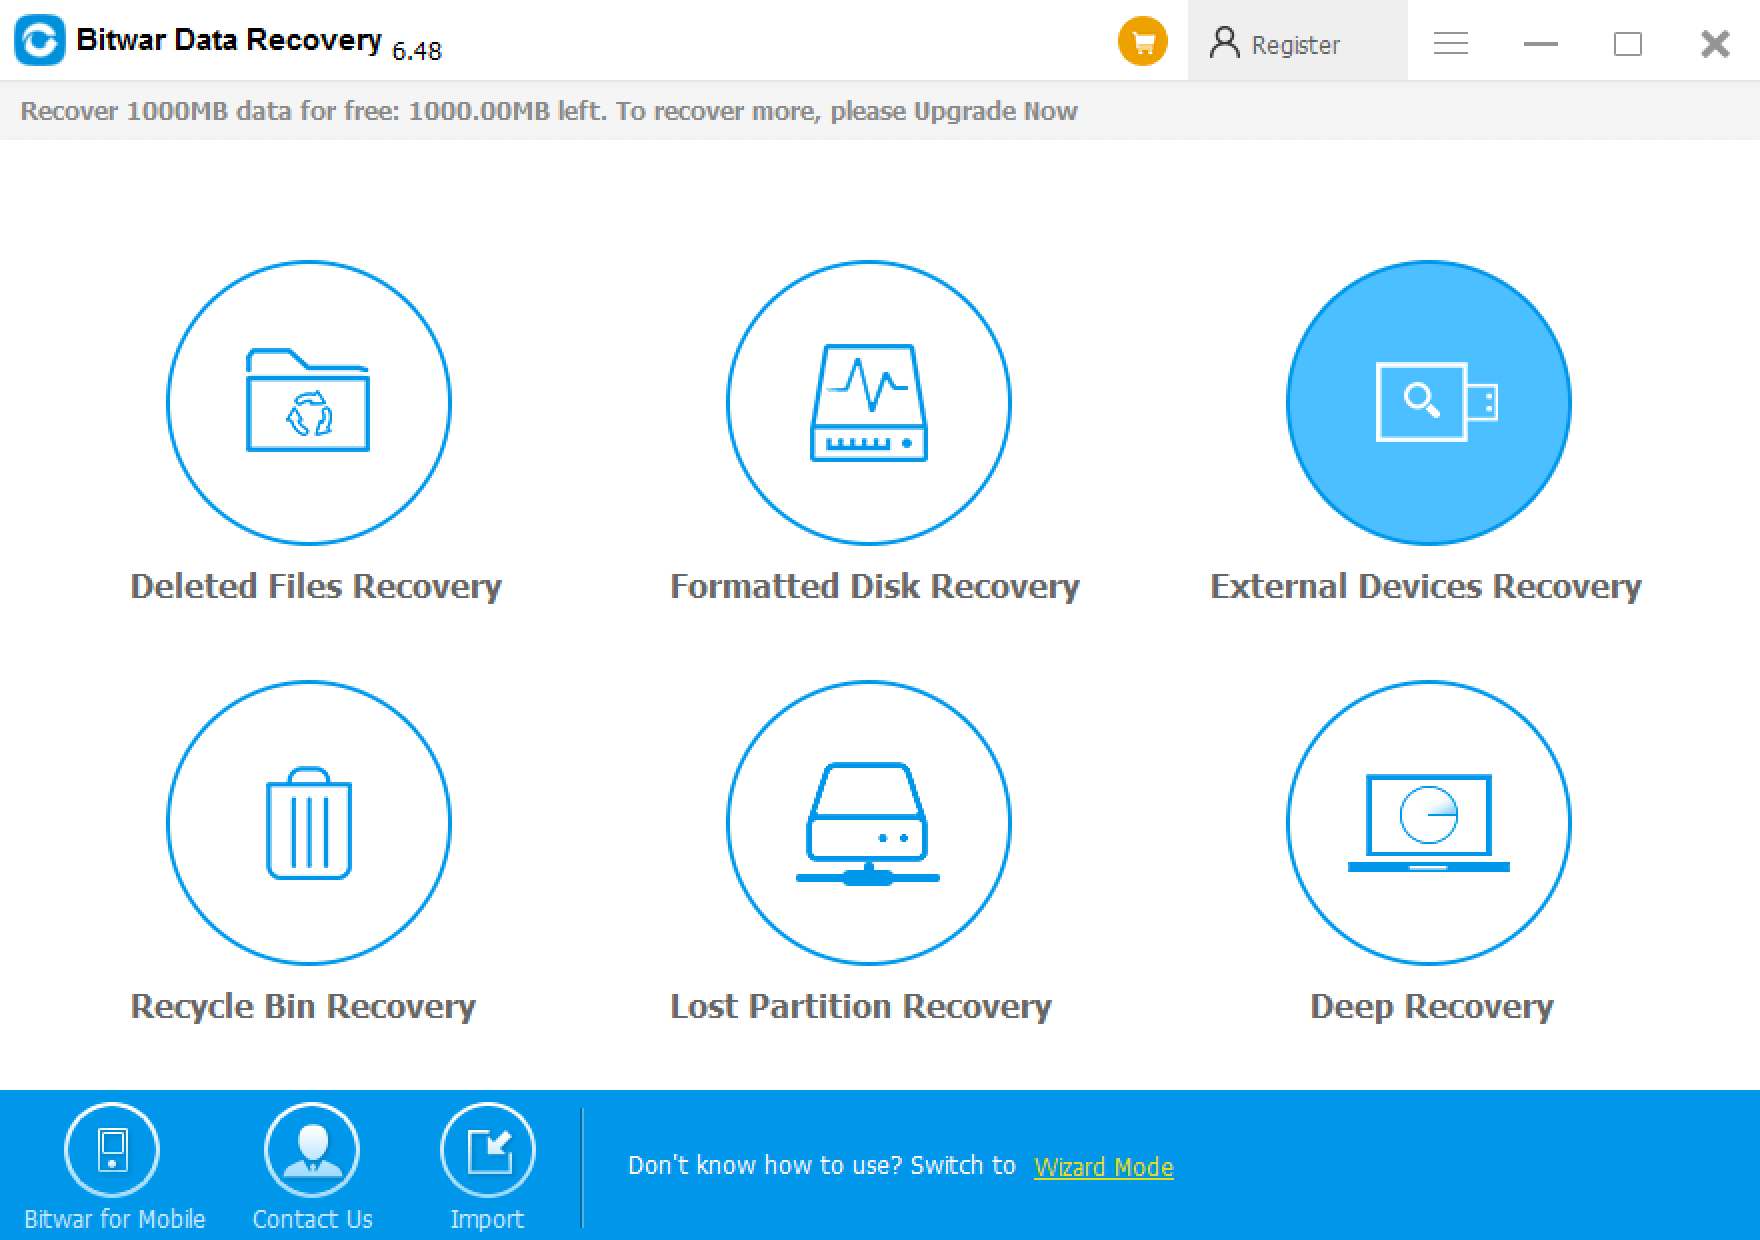The height and width of the screenshot is (1240, 1760).
Task: Choose External Devices Recovery icon
Action: click(x=1428, y=403)
